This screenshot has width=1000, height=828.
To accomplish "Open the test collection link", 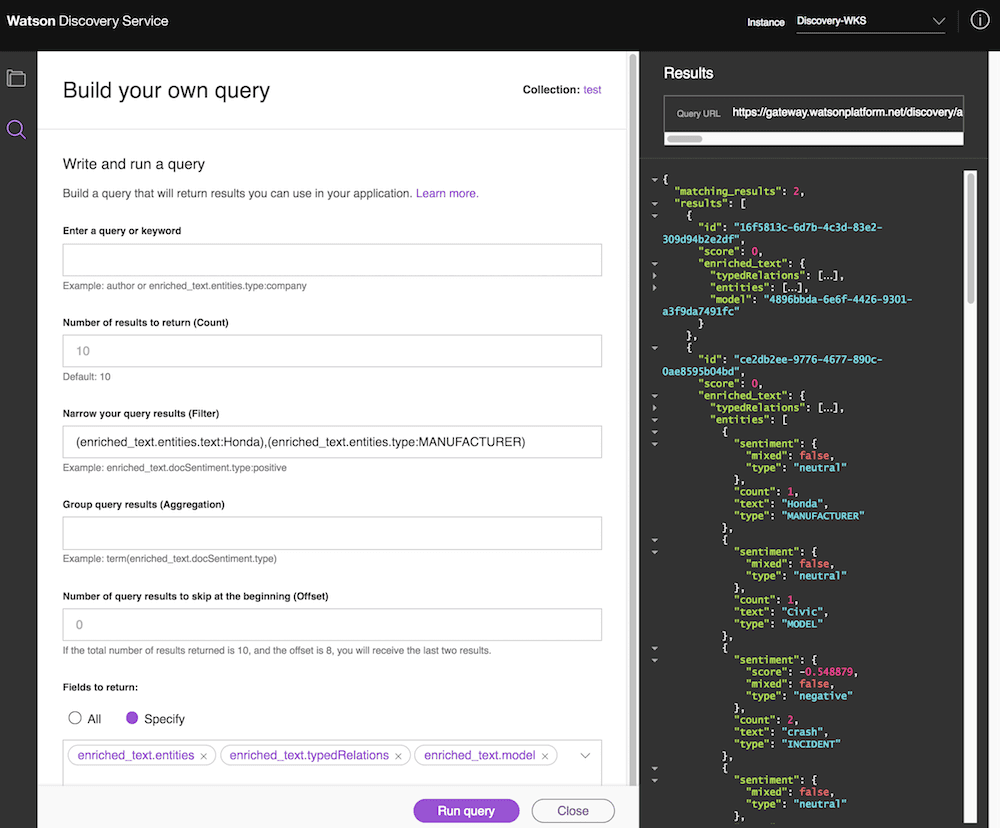I will (592, 90).
